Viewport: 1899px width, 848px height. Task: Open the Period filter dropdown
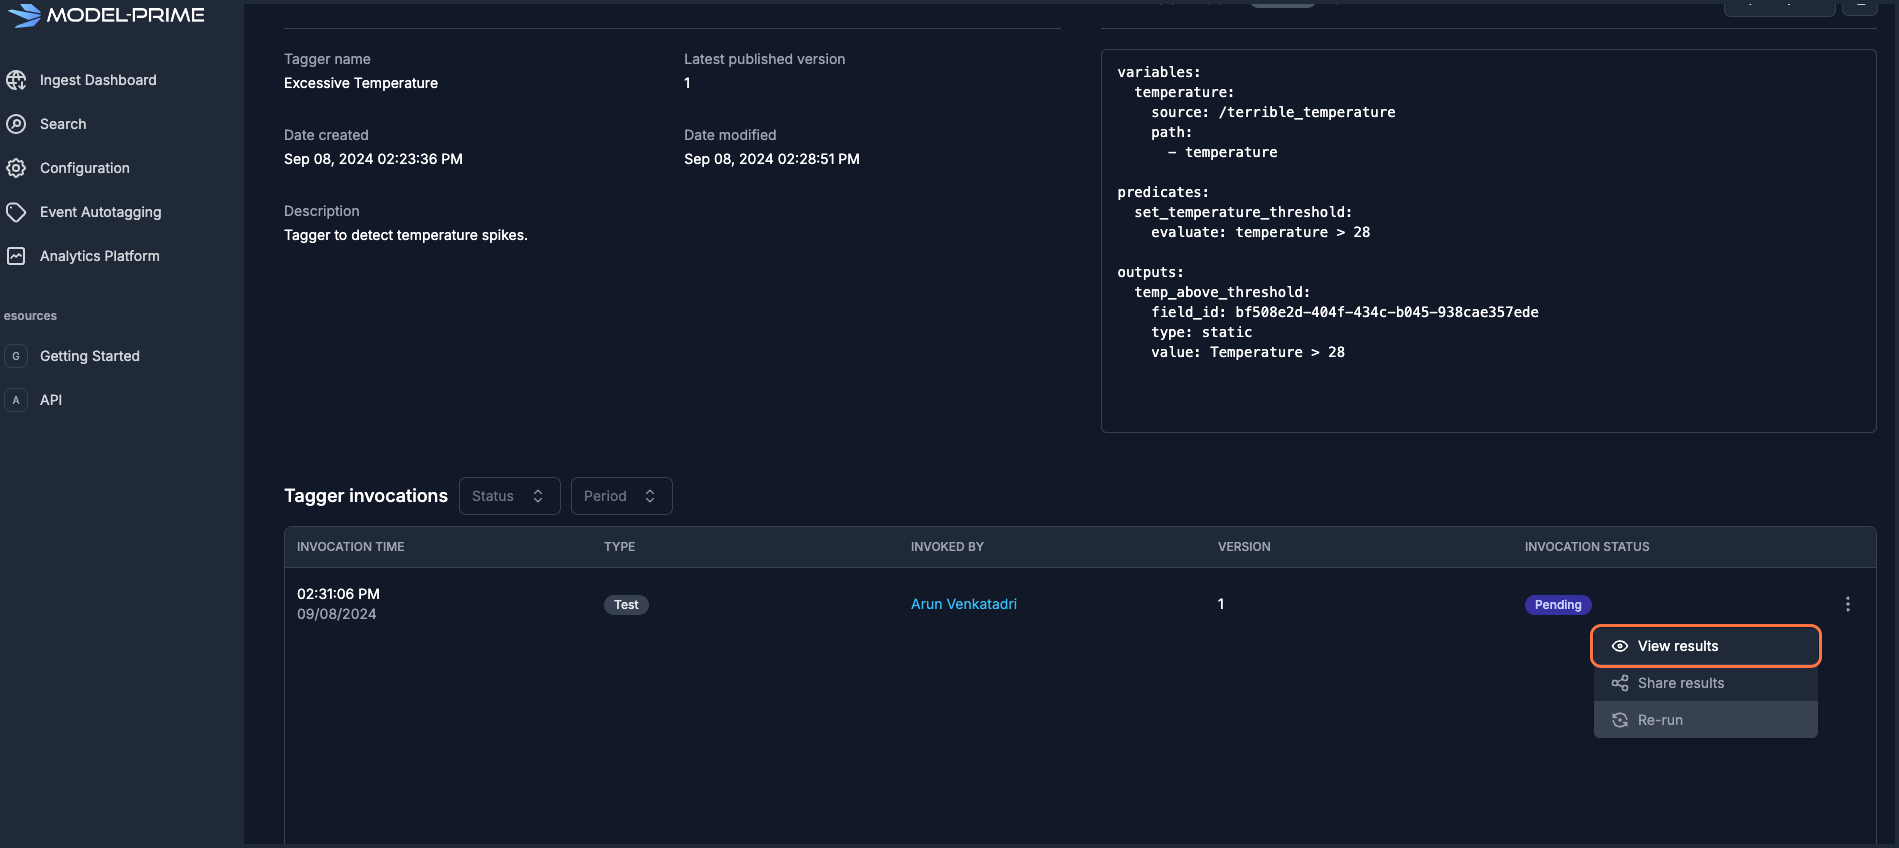621,496
